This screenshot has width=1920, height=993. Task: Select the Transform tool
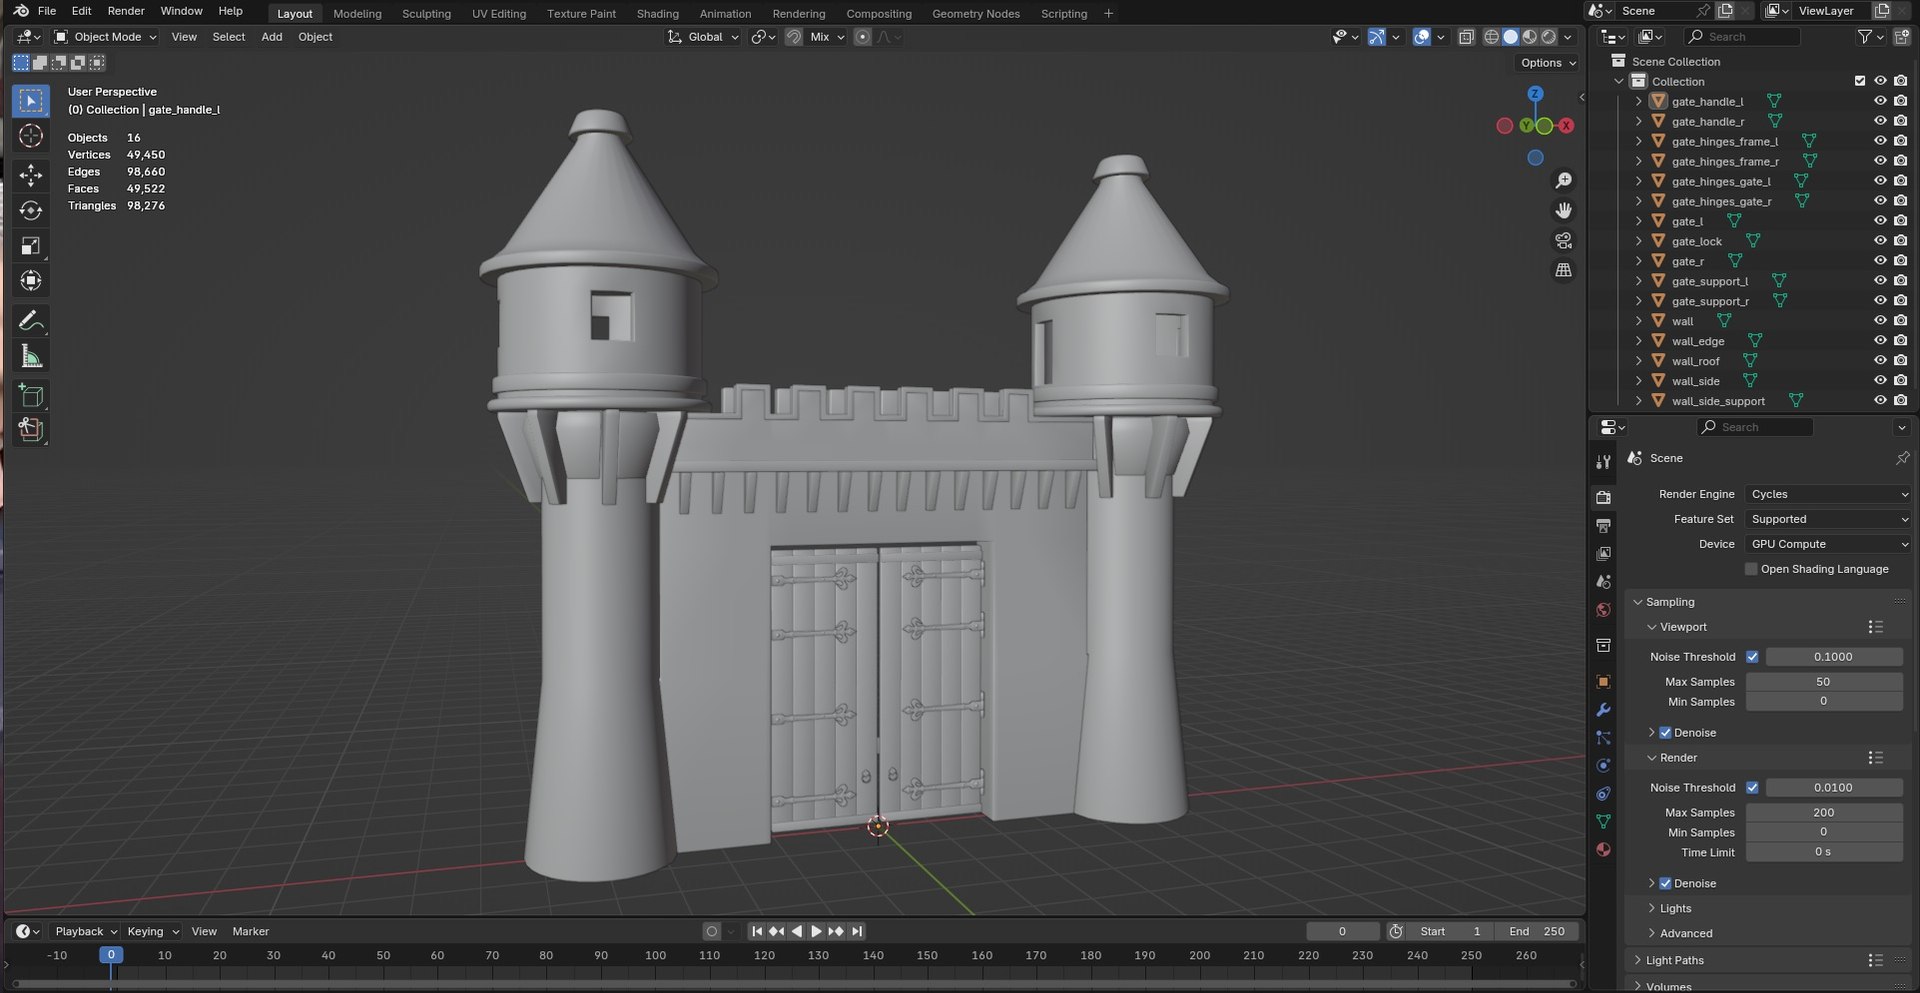click(31, 281)
